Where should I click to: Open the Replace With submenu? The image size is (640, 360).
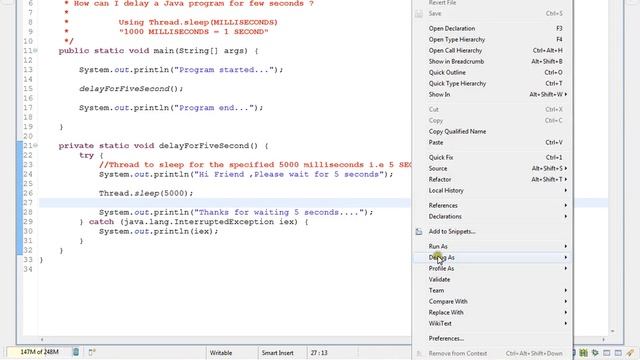(x=493, y=312)
